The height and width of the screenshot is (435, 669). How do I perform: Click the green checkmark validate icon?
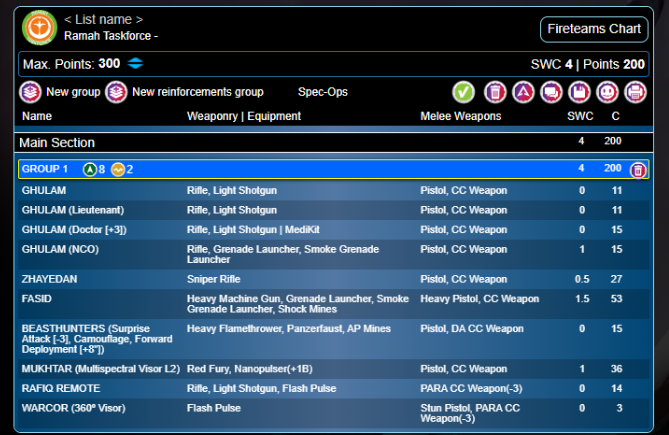[463, 92]
